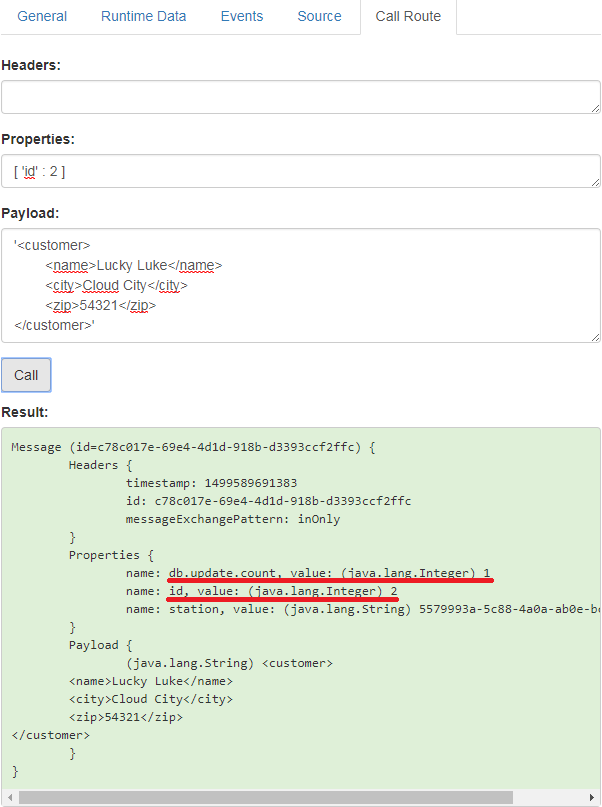Screen dimensions: 602x807
Task: Click into the Properties text area
Action: tap(300, 171)
